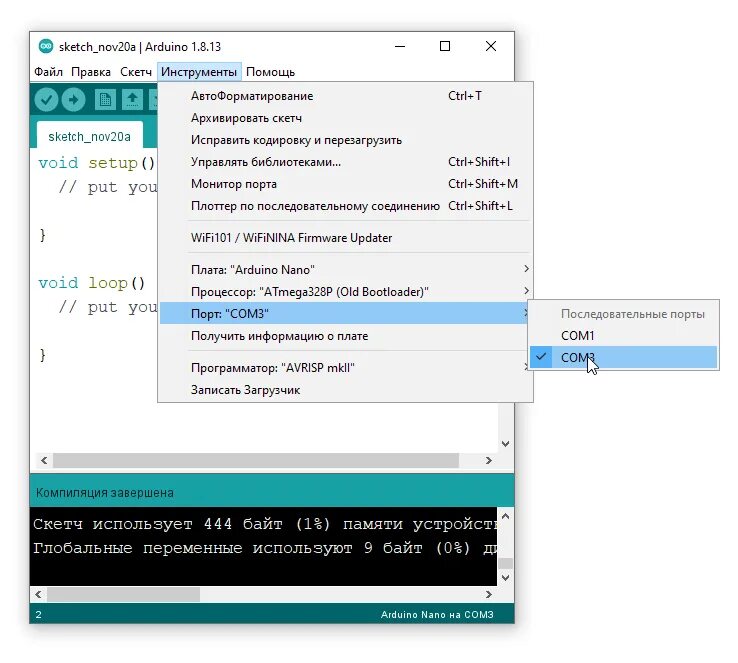
Task: Open Управлять библиотеками…
Action: (346, 162)
